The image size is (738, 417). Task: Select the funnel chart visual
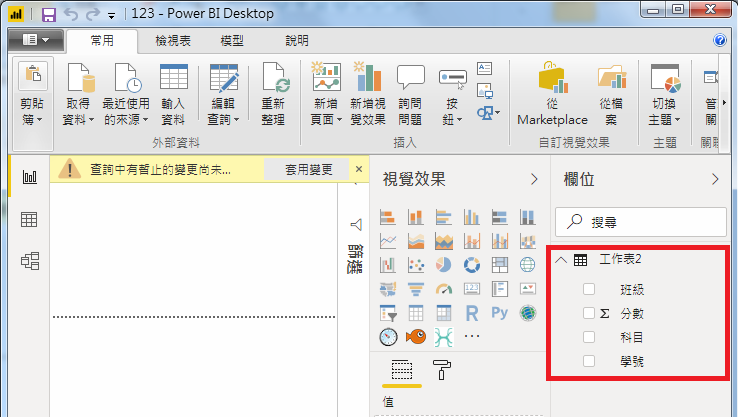pos(416,289)
